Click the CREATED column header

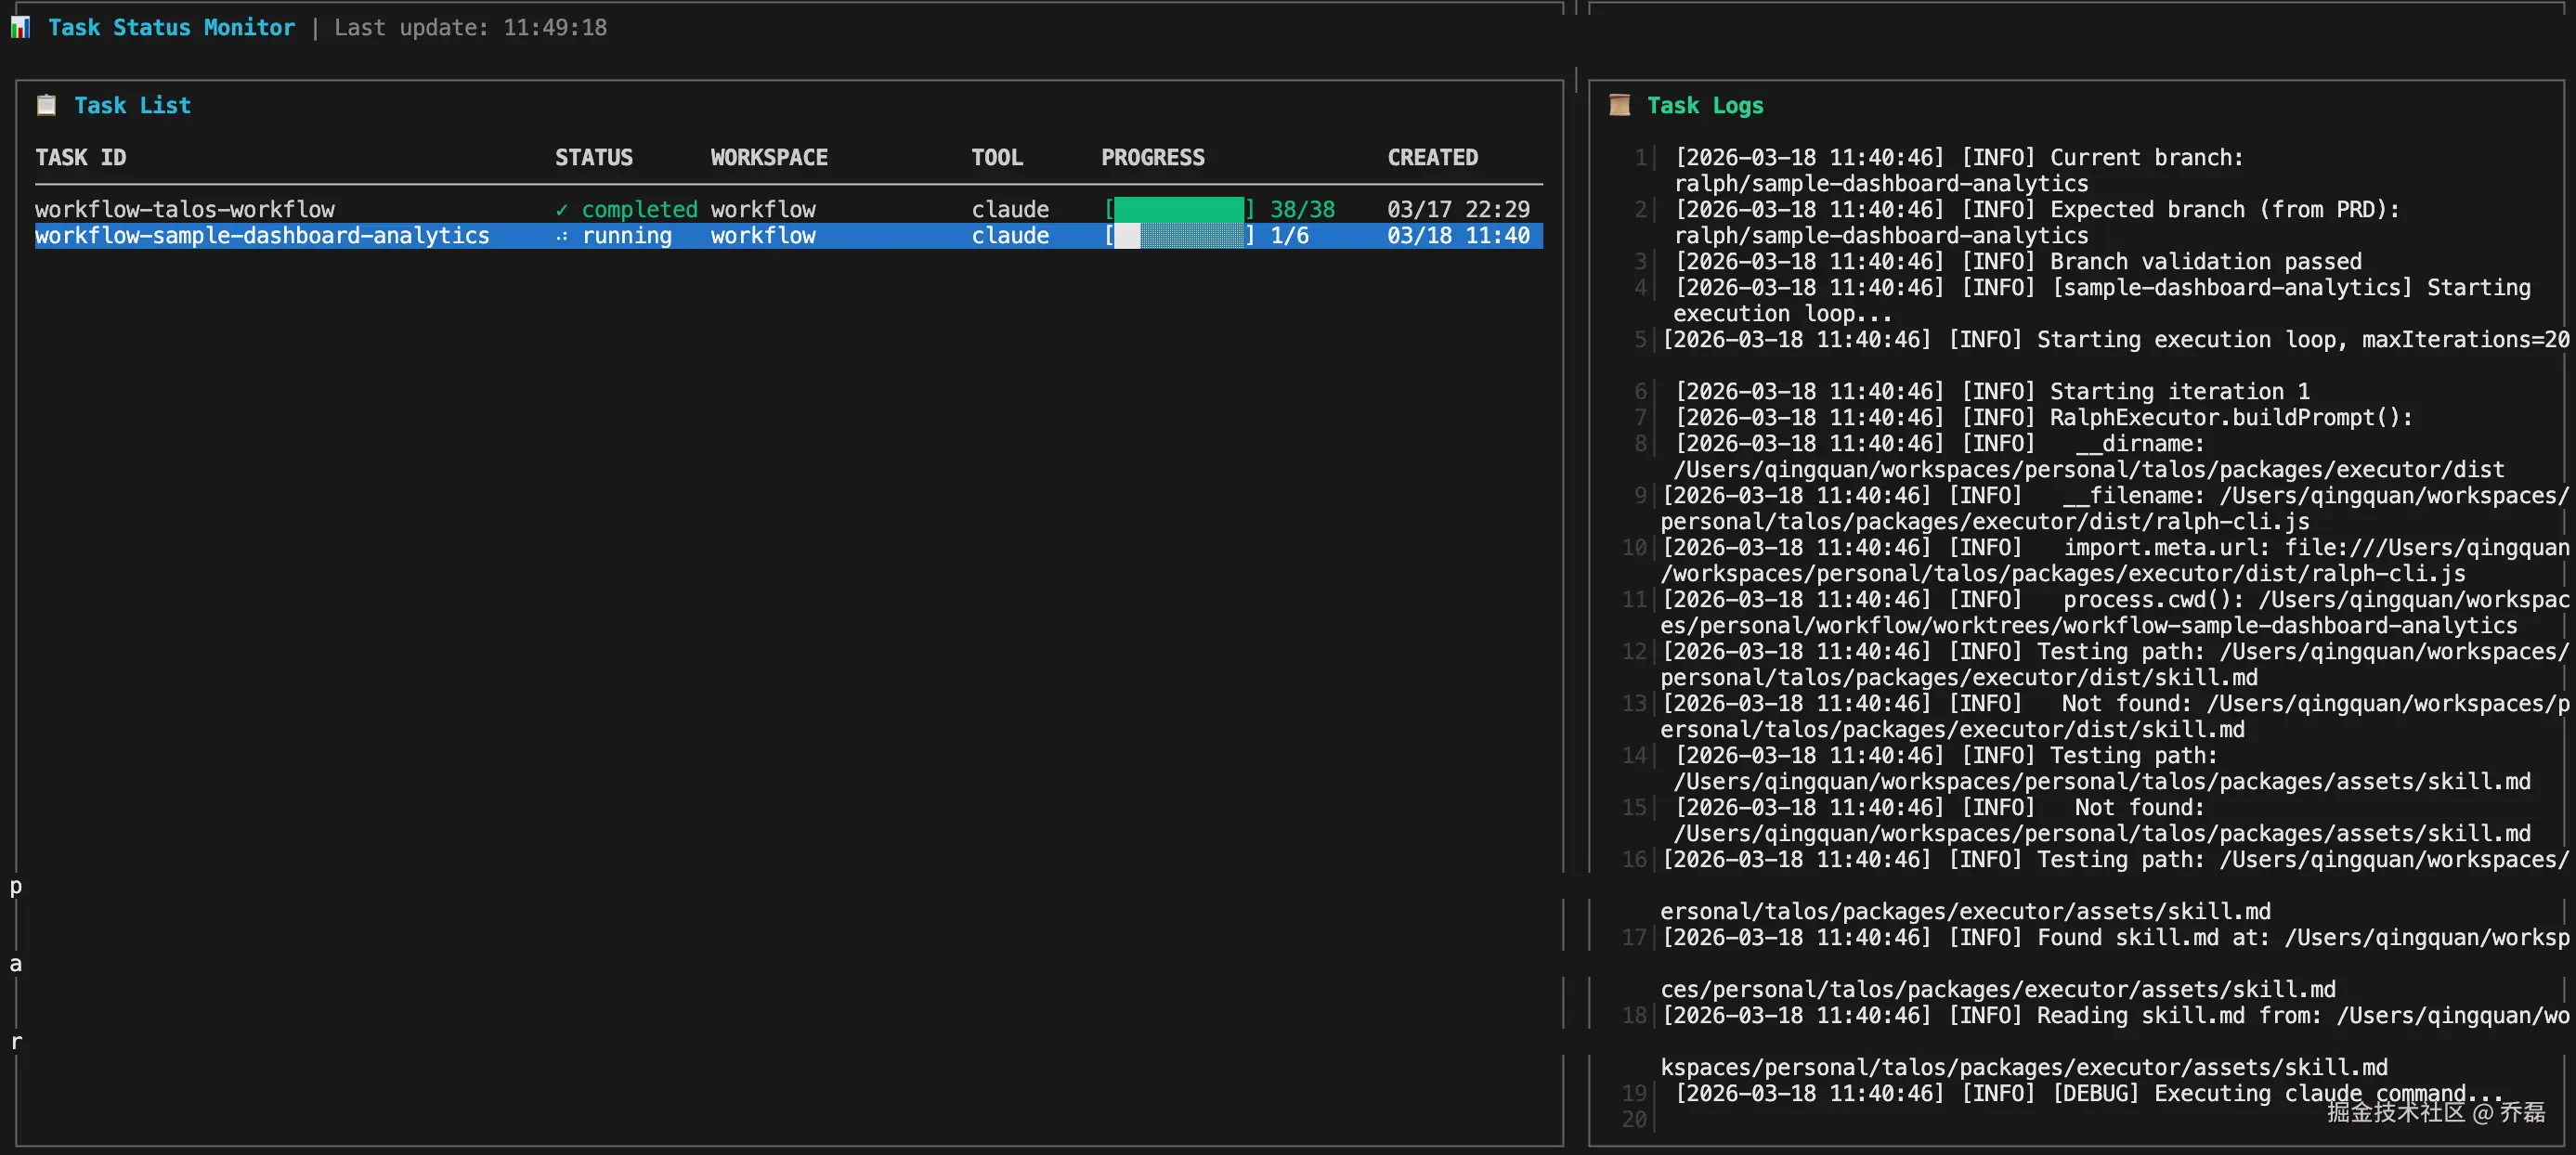[x=1432, y=157]
